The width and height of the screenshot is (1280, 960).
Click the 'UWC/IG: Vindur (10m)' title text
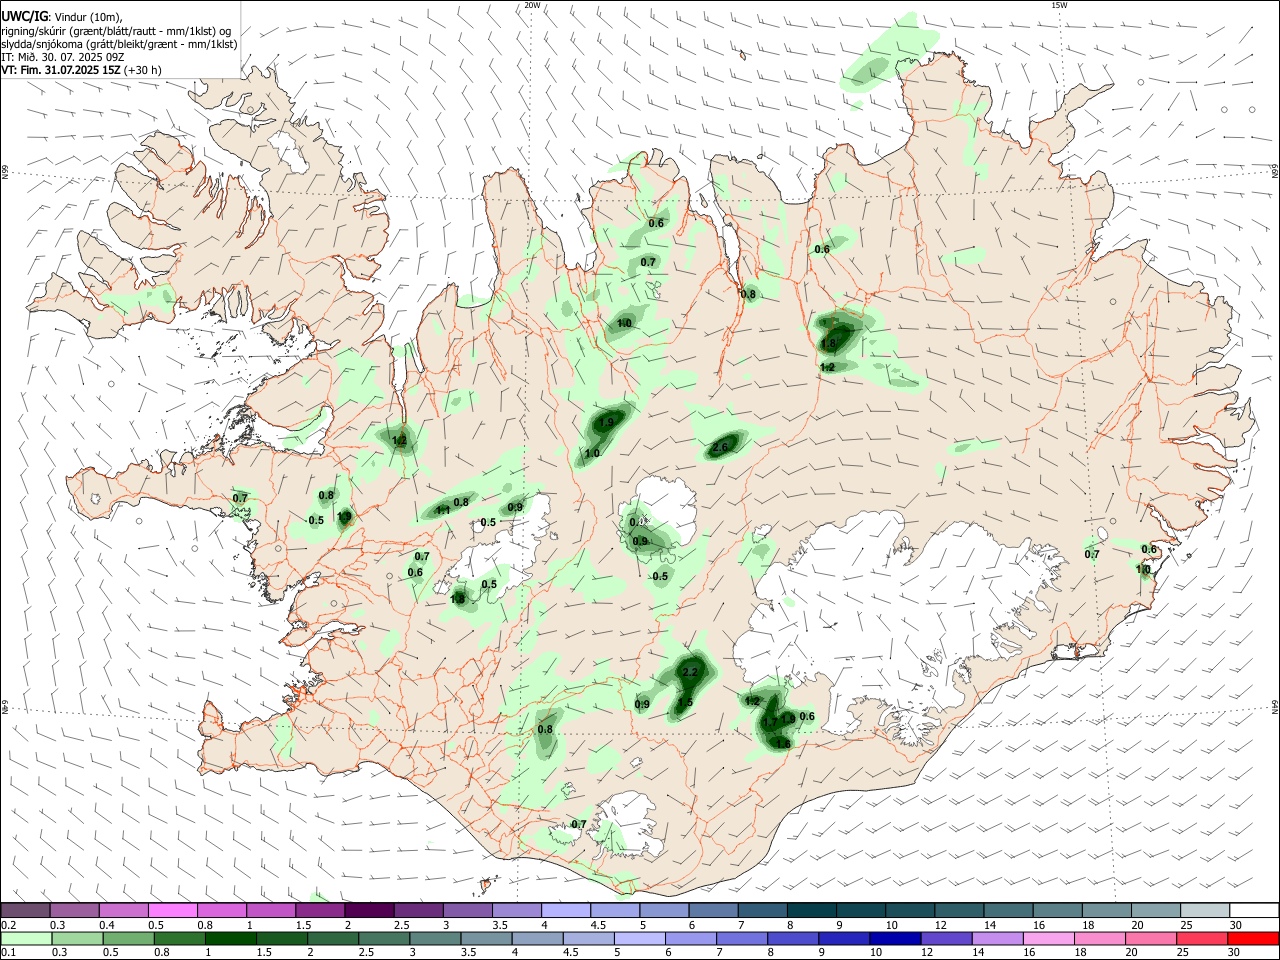(x=62, y=15)
